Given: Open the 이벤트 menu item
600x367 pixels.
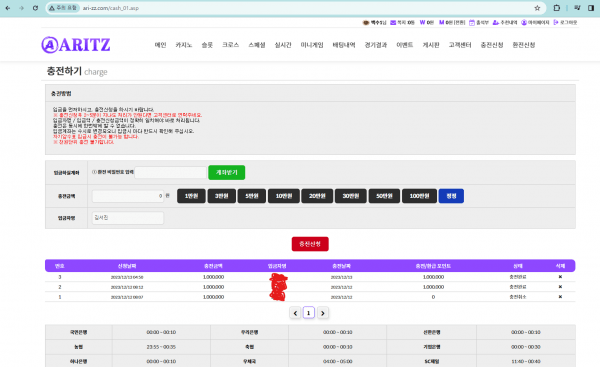Looking at the screenshot, I should pos(405,45).
